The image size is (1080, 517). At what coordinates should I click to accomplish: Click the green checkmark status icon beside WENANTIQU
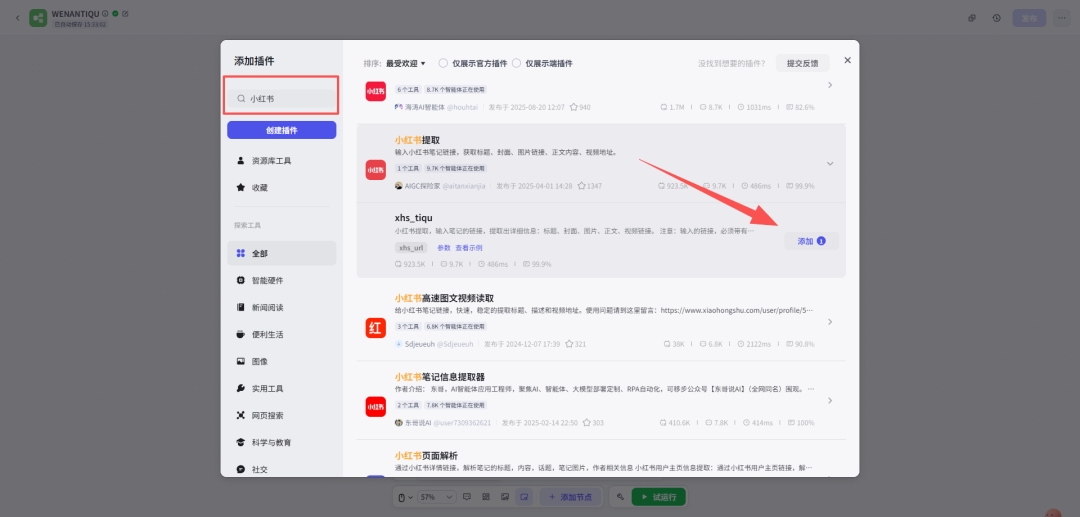(115, 13)
